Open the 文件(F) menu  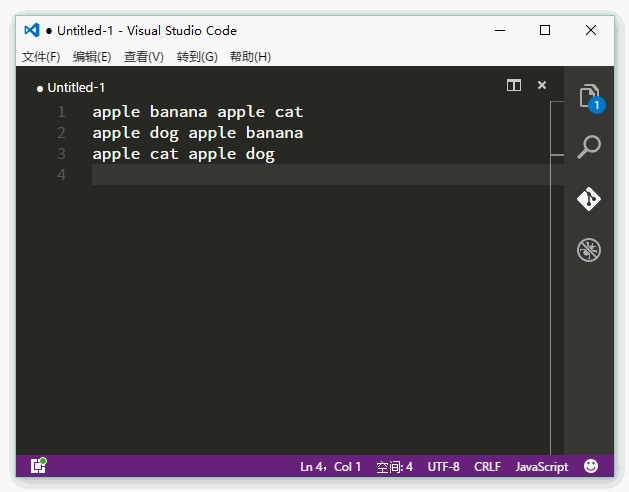point(41,57)
